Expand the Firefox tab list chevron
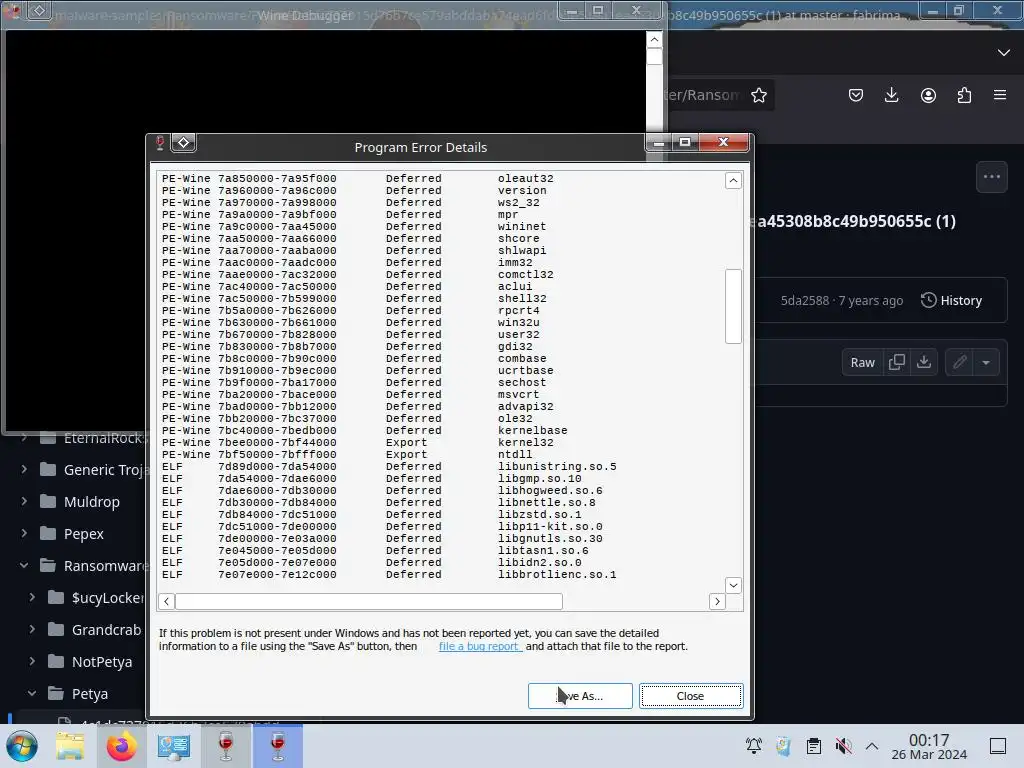 1004,52
